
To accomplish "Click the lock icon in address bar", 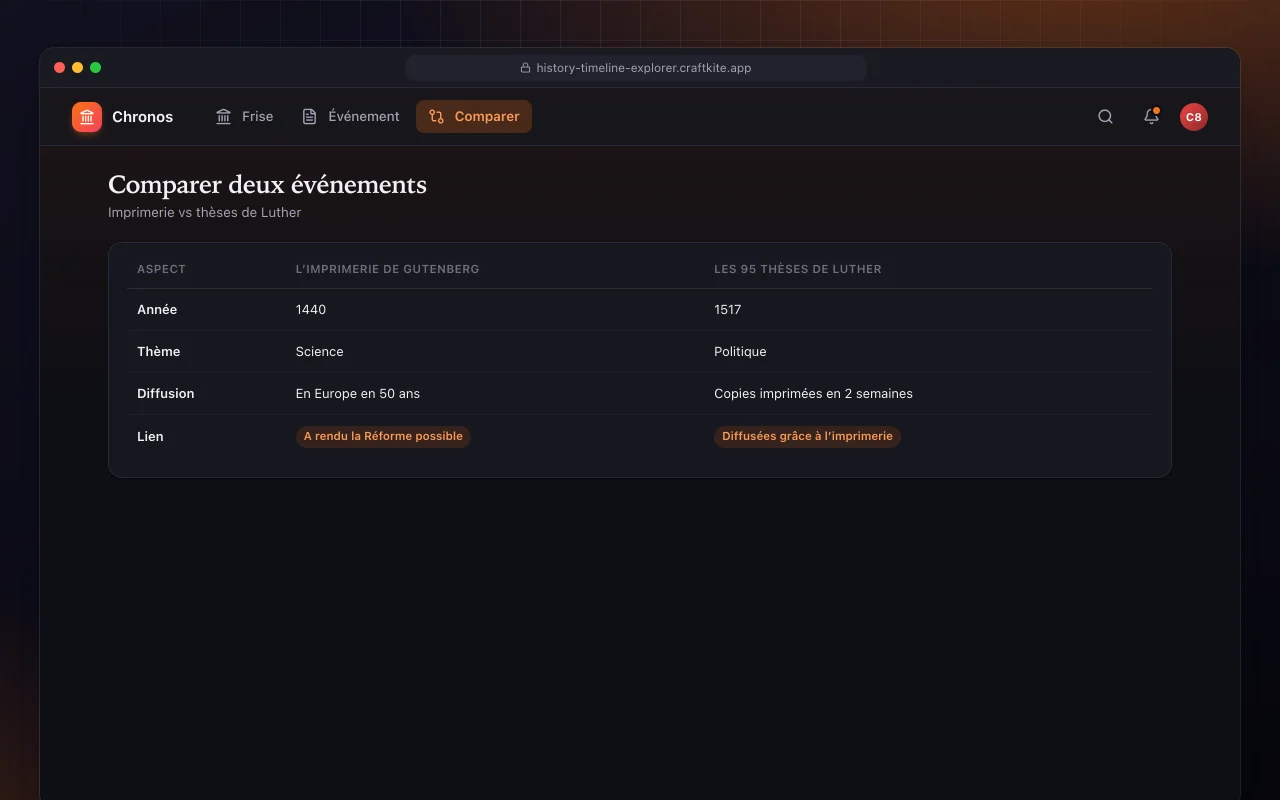I will click(525, 68).
